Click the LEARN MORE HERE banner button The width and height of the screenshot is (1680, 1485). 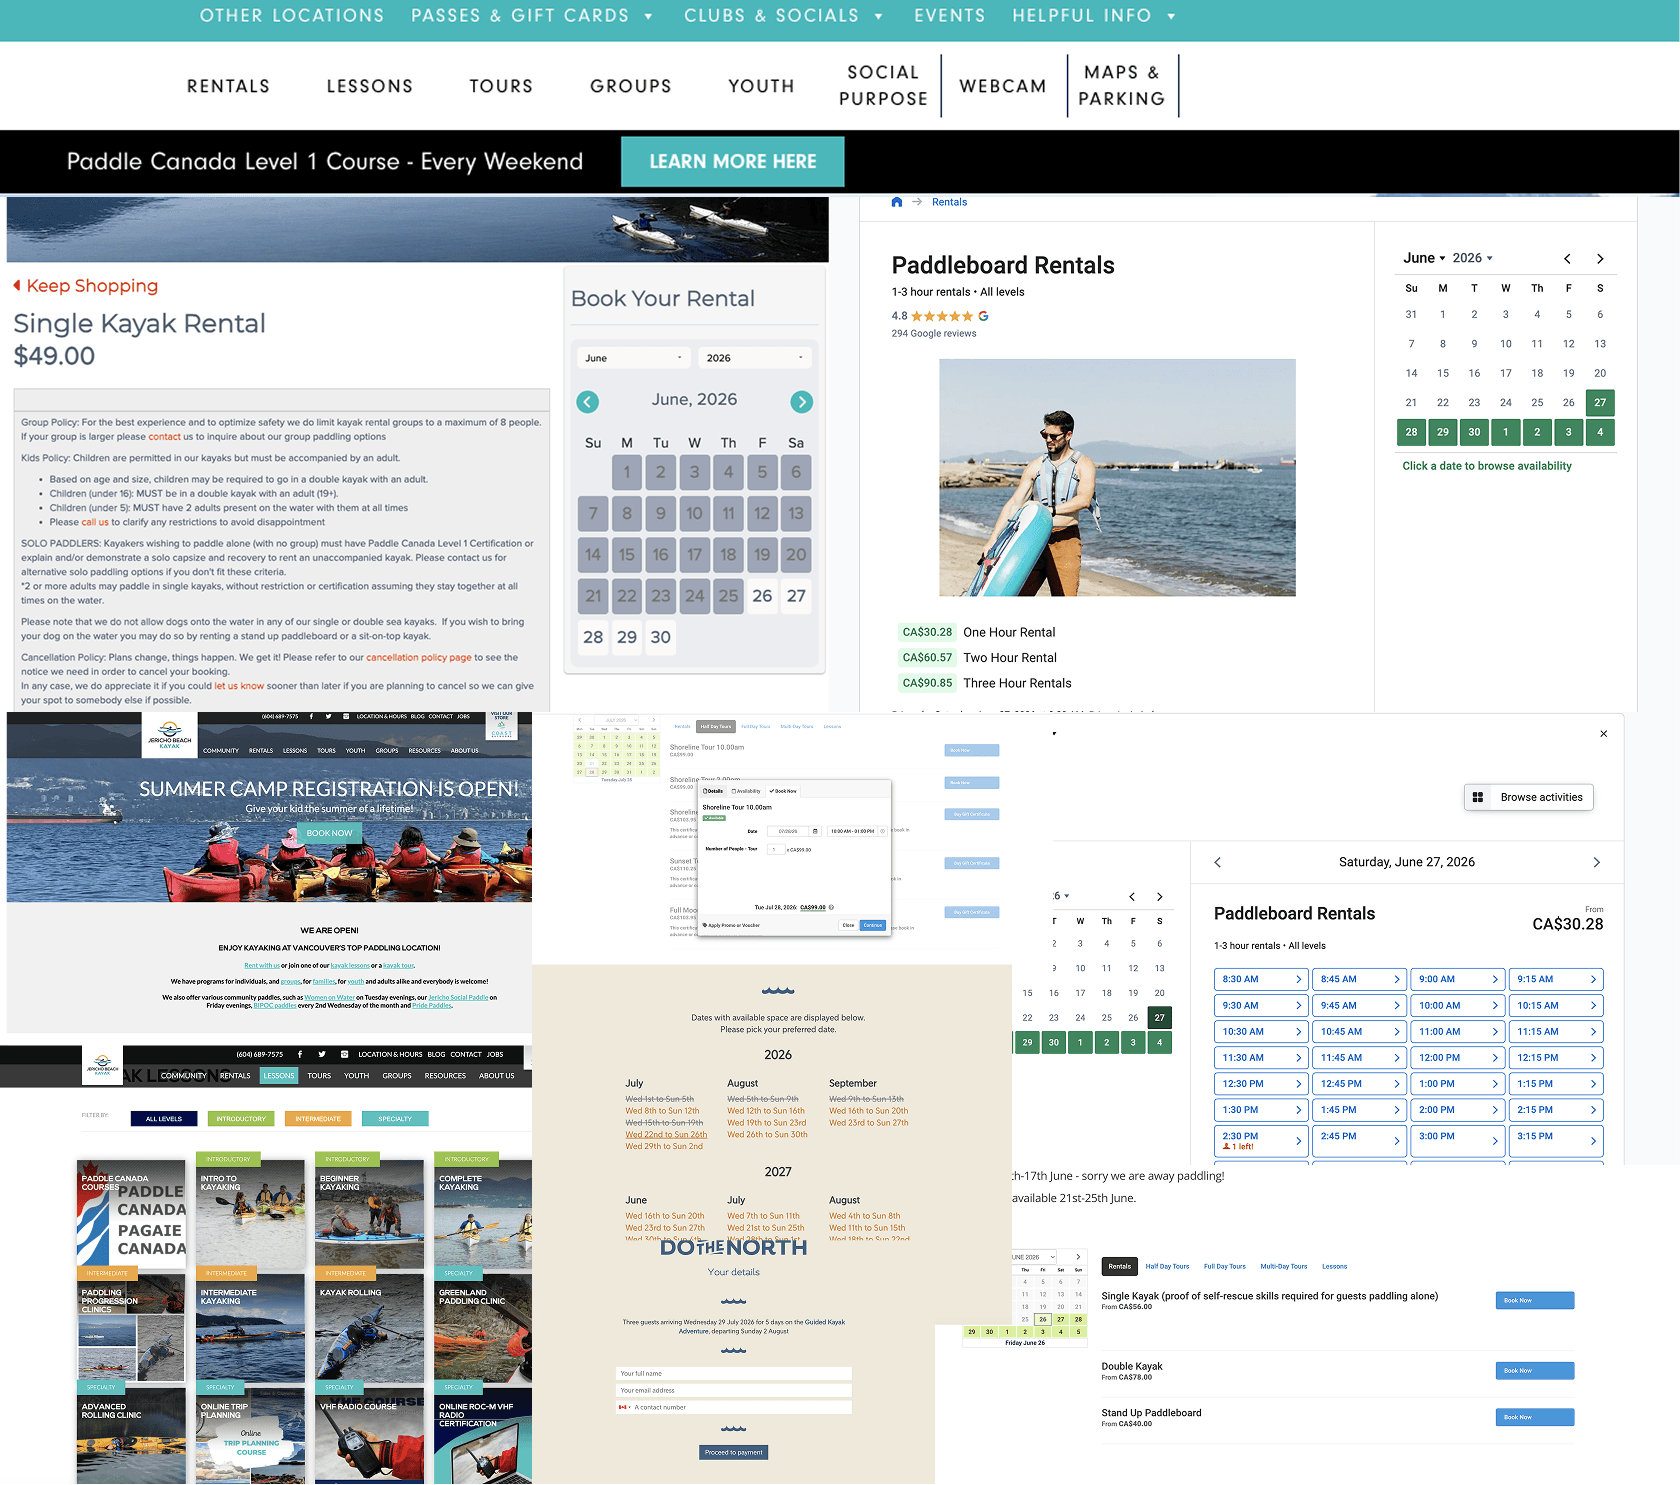click(x=733, y=162)
